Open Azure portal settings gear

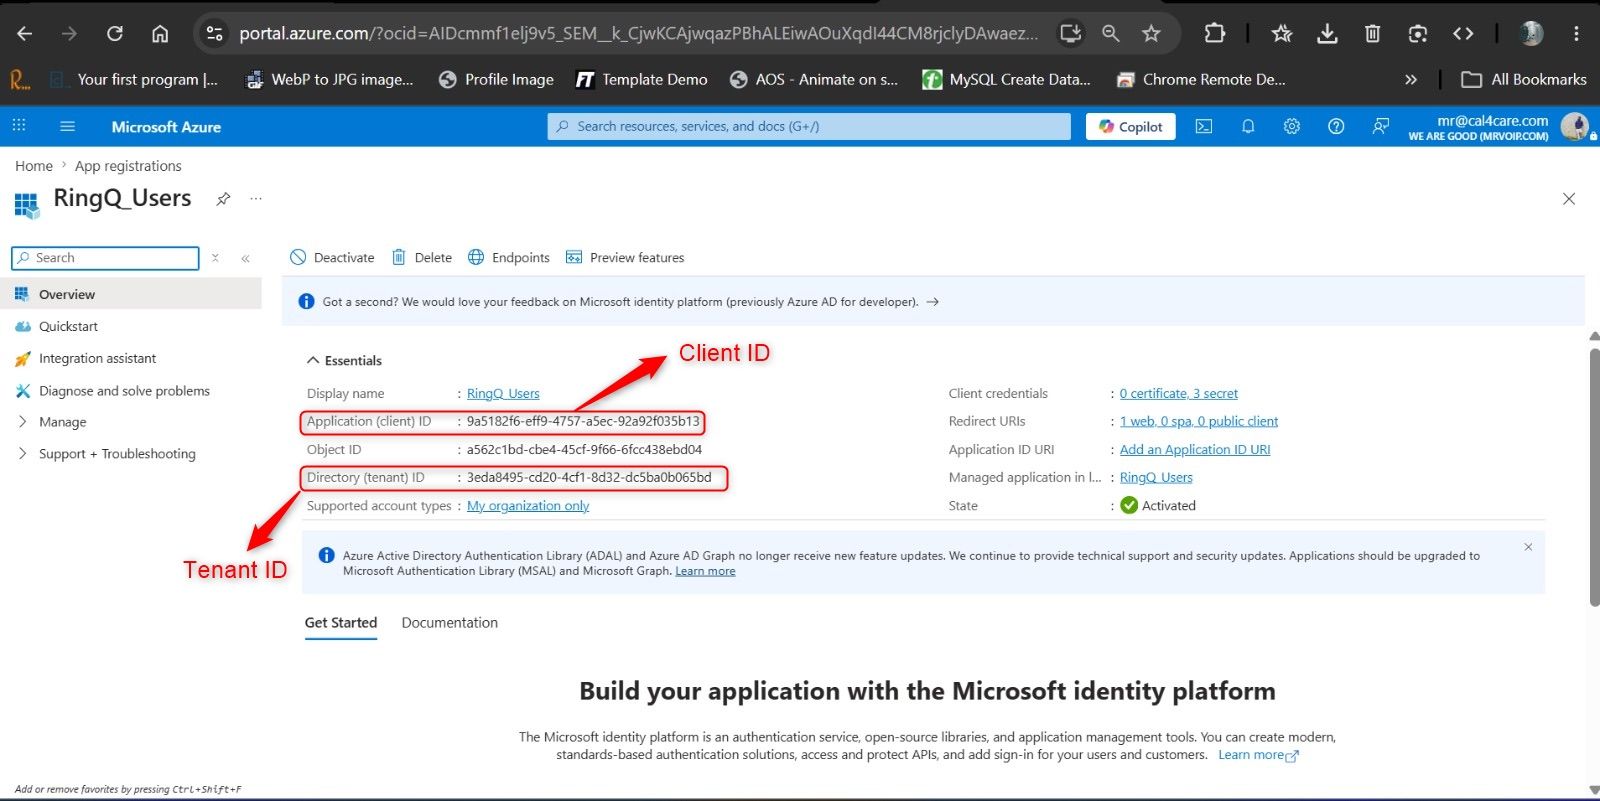pyautogui.click(x=1292, y=126)
